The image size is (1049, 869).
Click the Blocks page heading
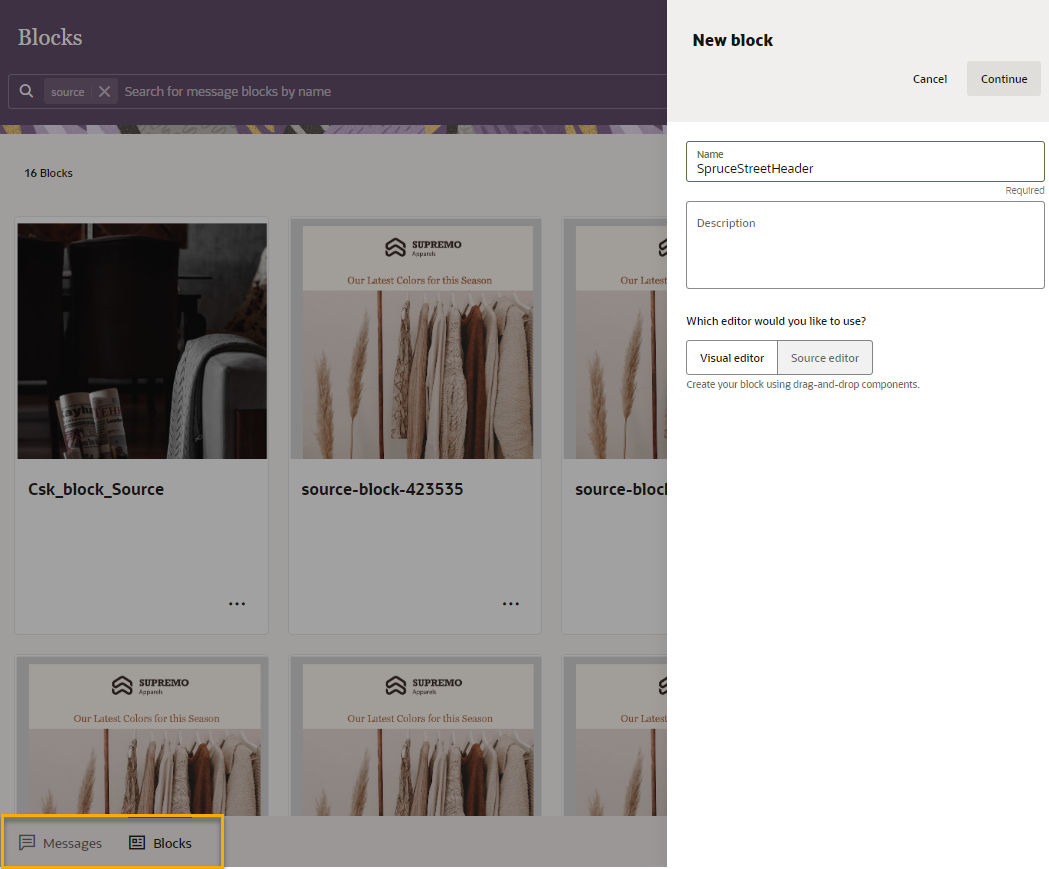[50, 37]
